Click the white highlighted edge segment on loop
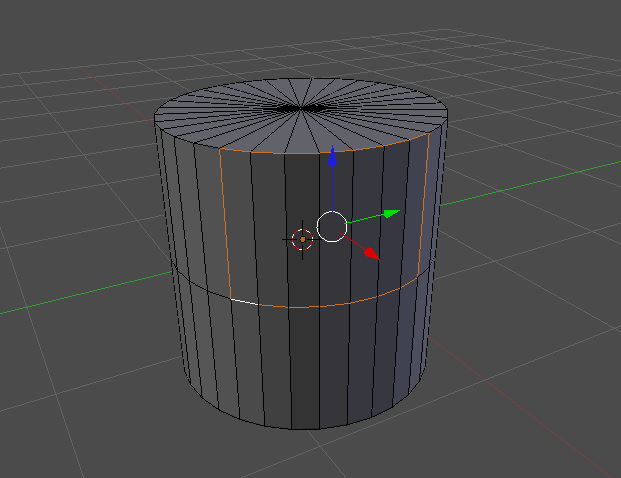This screenshot has height=478, width=621. 244,302
